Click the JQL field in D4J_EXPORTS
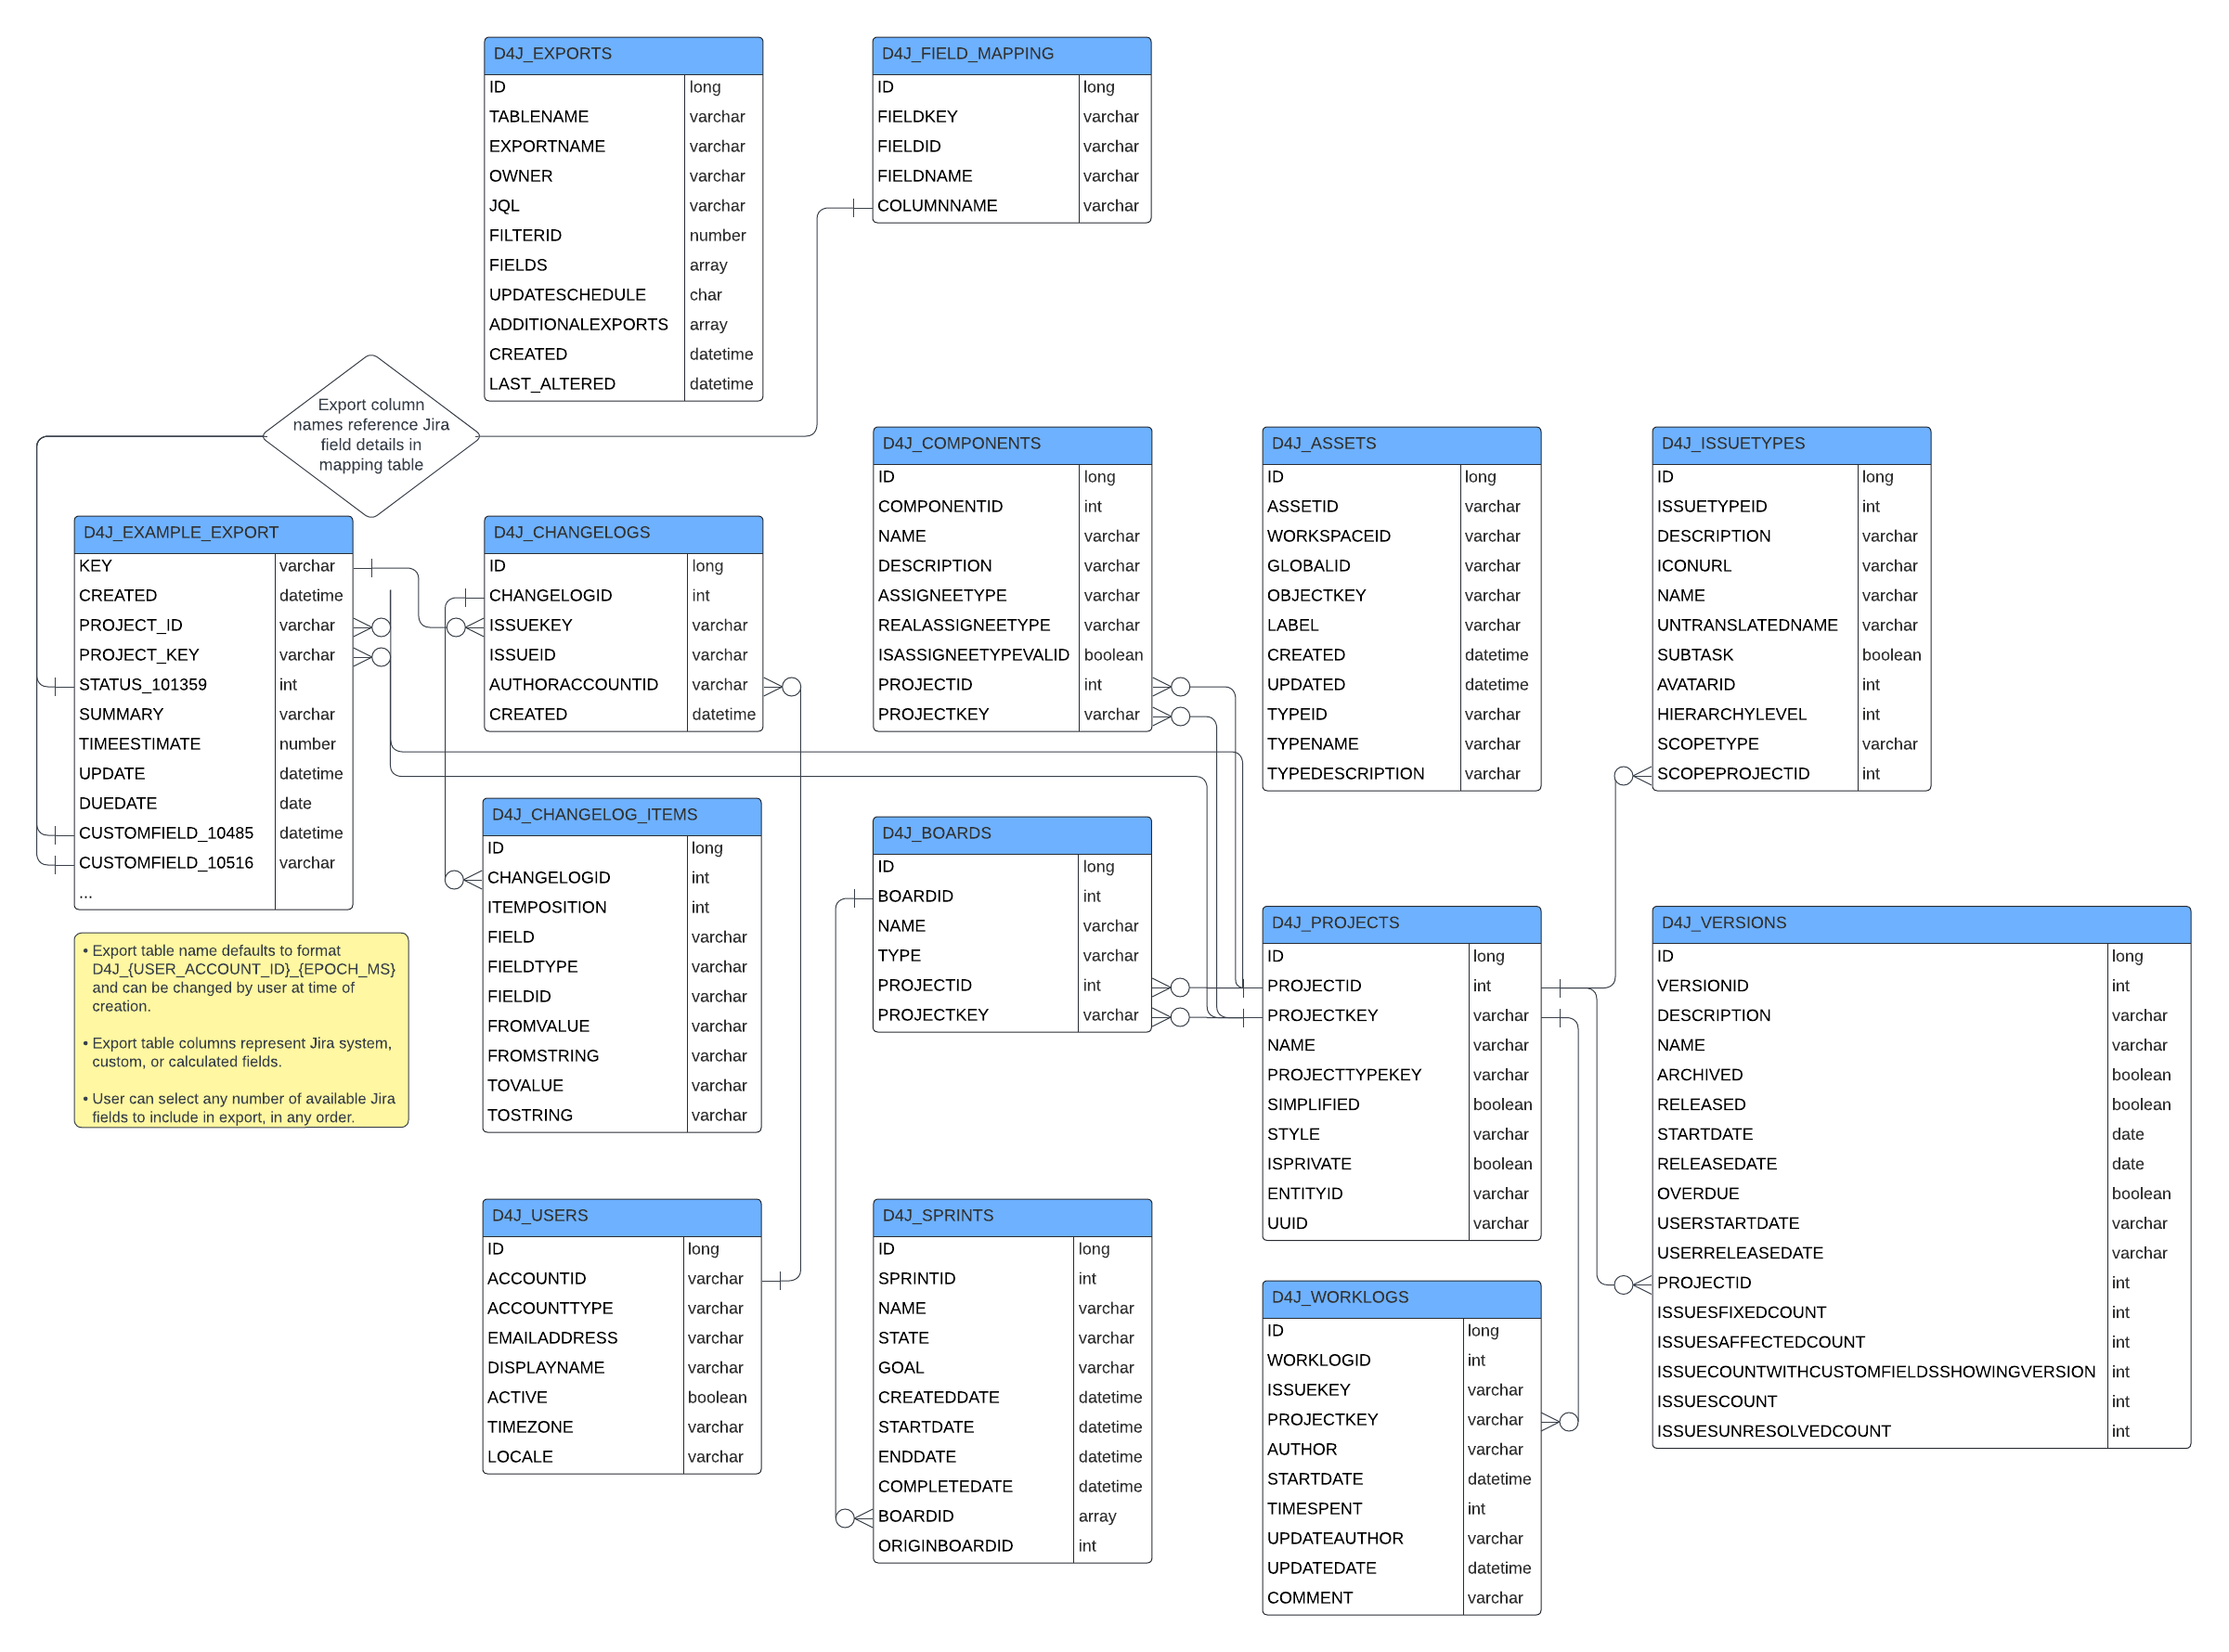The height and width of the screenshot is (1652, 2229). [623, 206]
